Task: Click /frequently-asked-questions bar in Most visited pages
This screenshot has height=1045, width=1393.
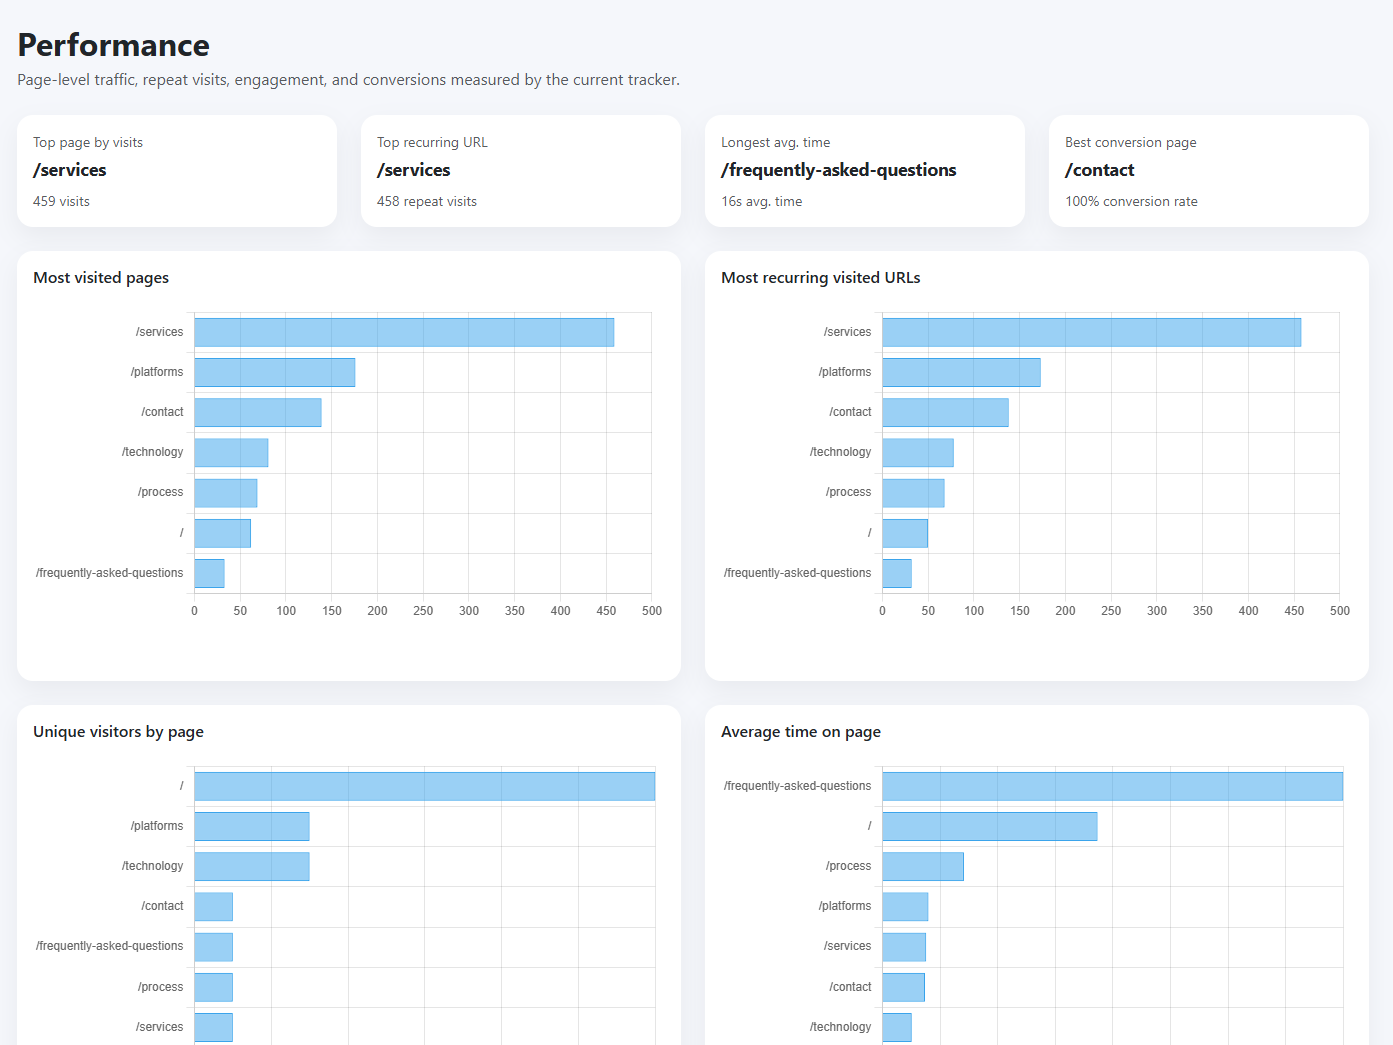Action: click(x=209, y=573)
